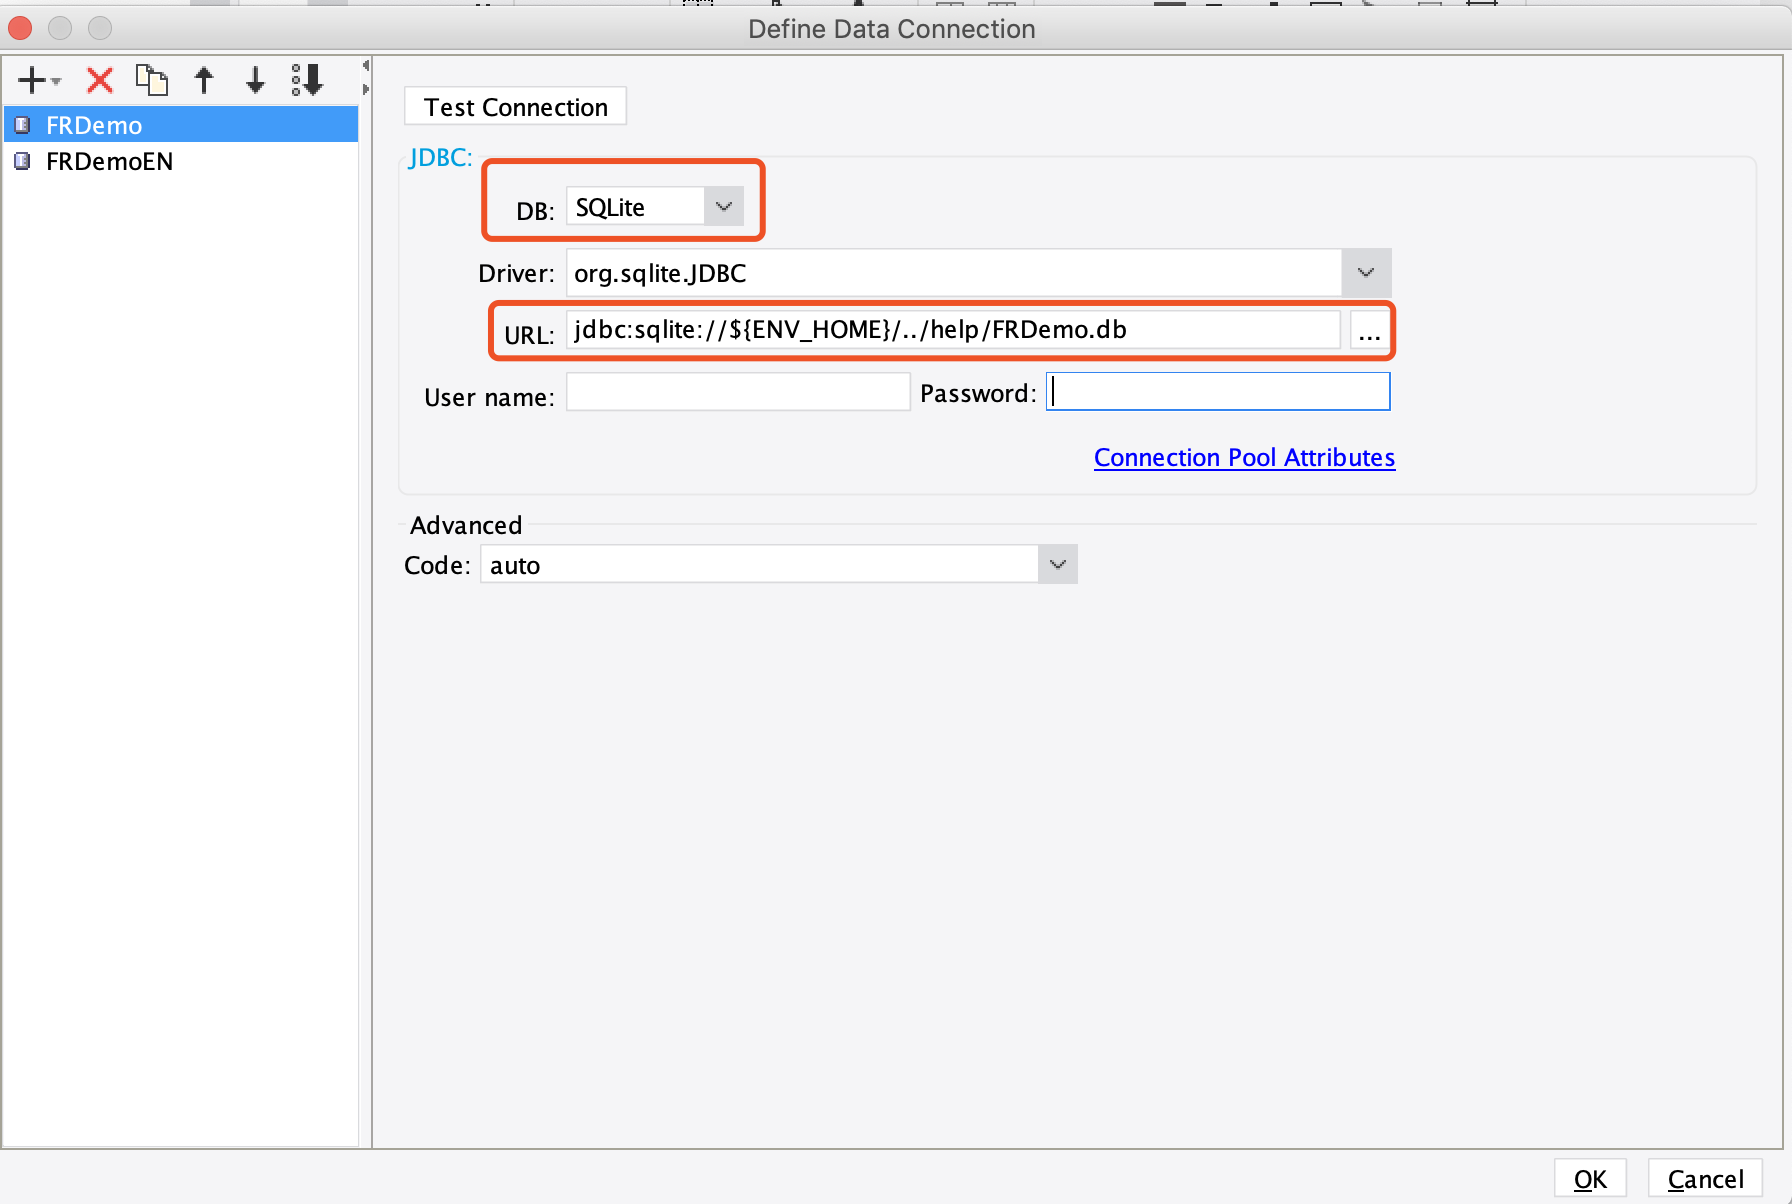Click the URL input field
1792x1204 pixels.
click(953, 330)
